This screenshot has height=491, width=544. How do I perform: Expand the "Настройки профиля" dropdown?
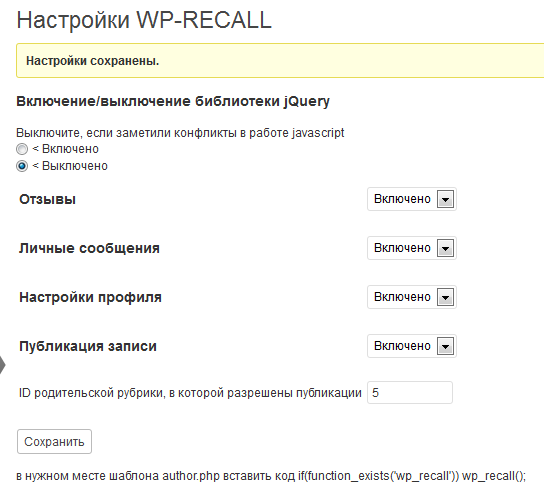[412, 297]
